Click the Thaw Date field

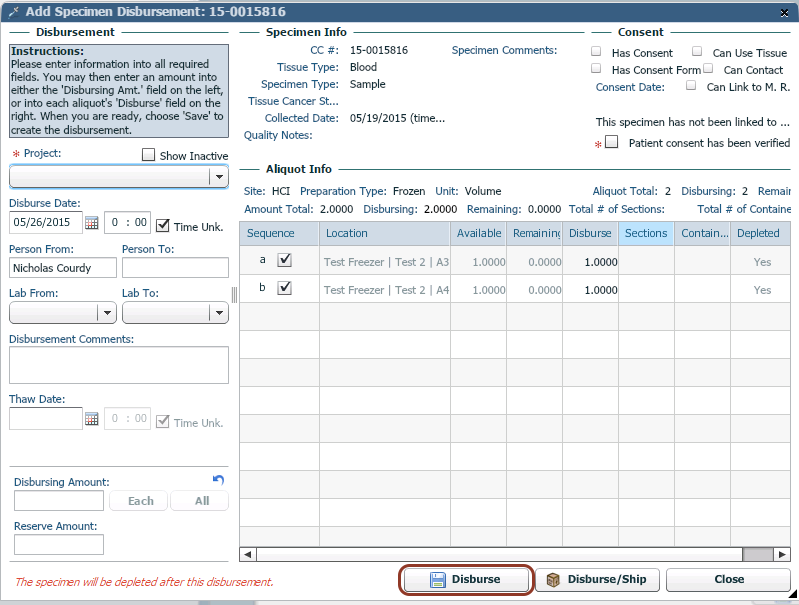click(x=46, y=418)
